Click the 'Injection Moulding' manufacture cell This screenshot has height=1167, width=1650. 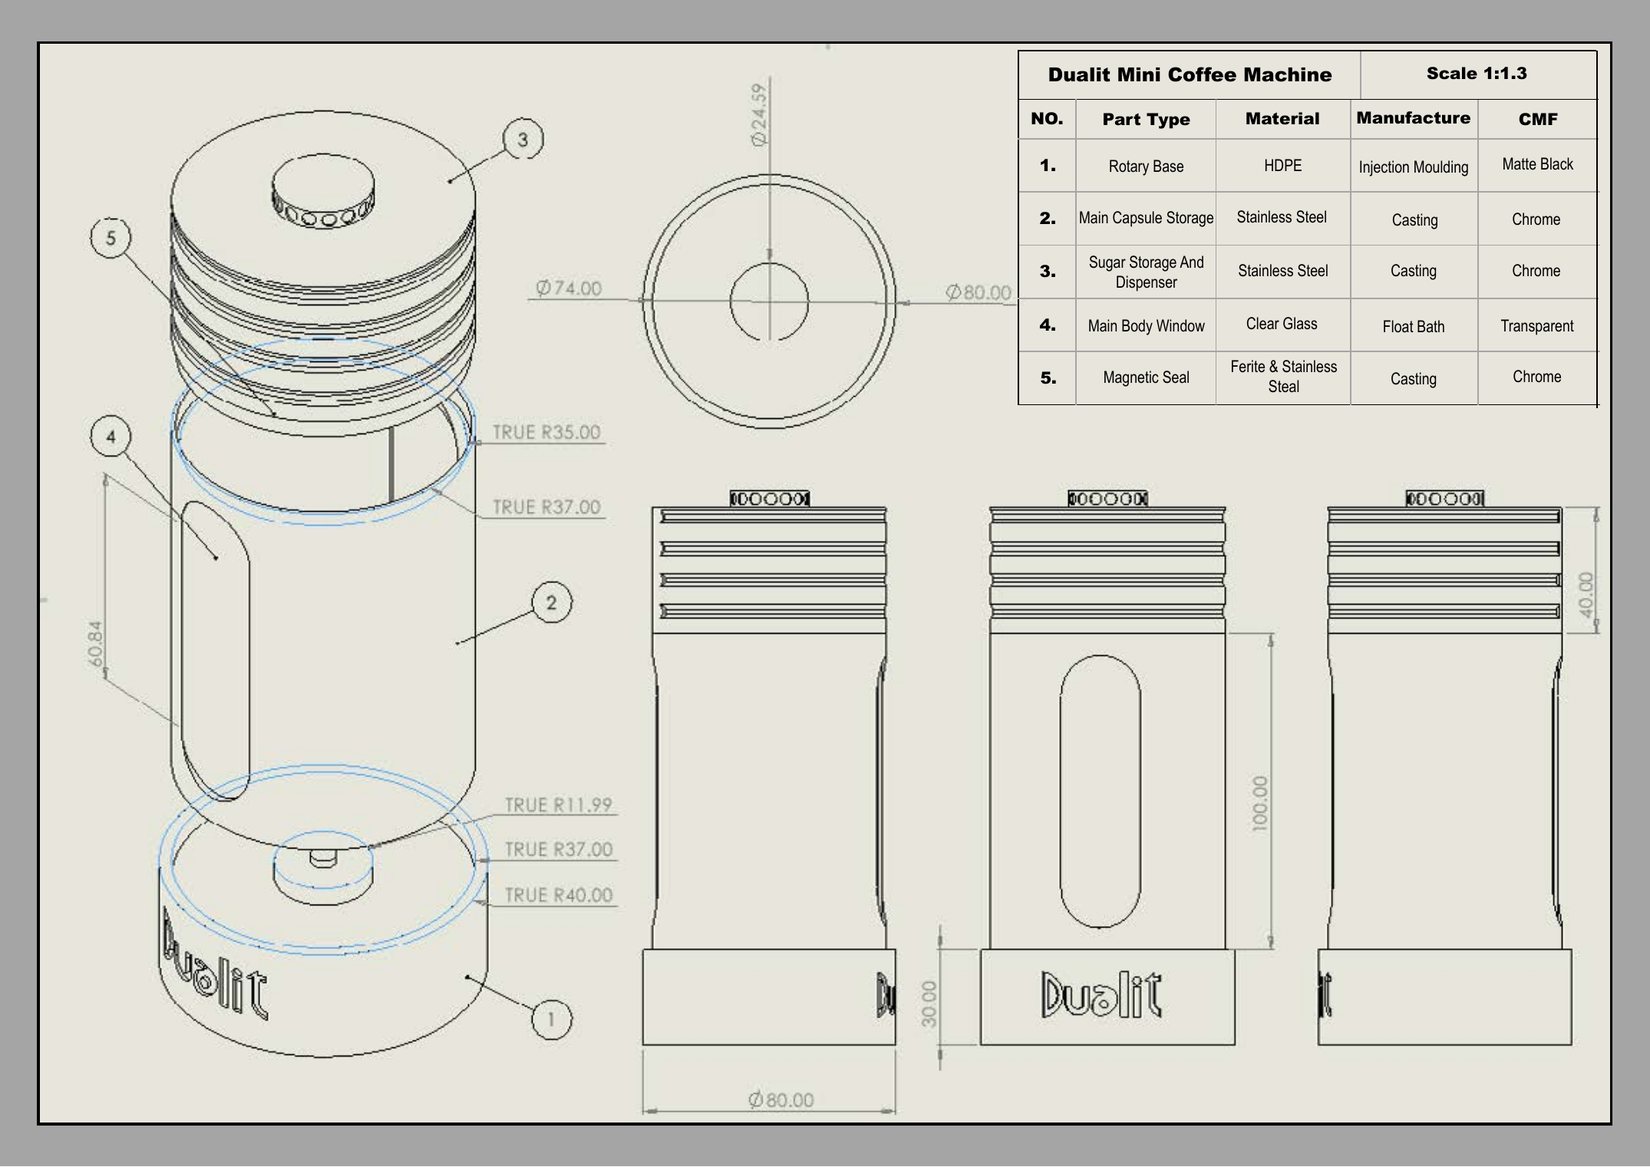(1413, 167)
